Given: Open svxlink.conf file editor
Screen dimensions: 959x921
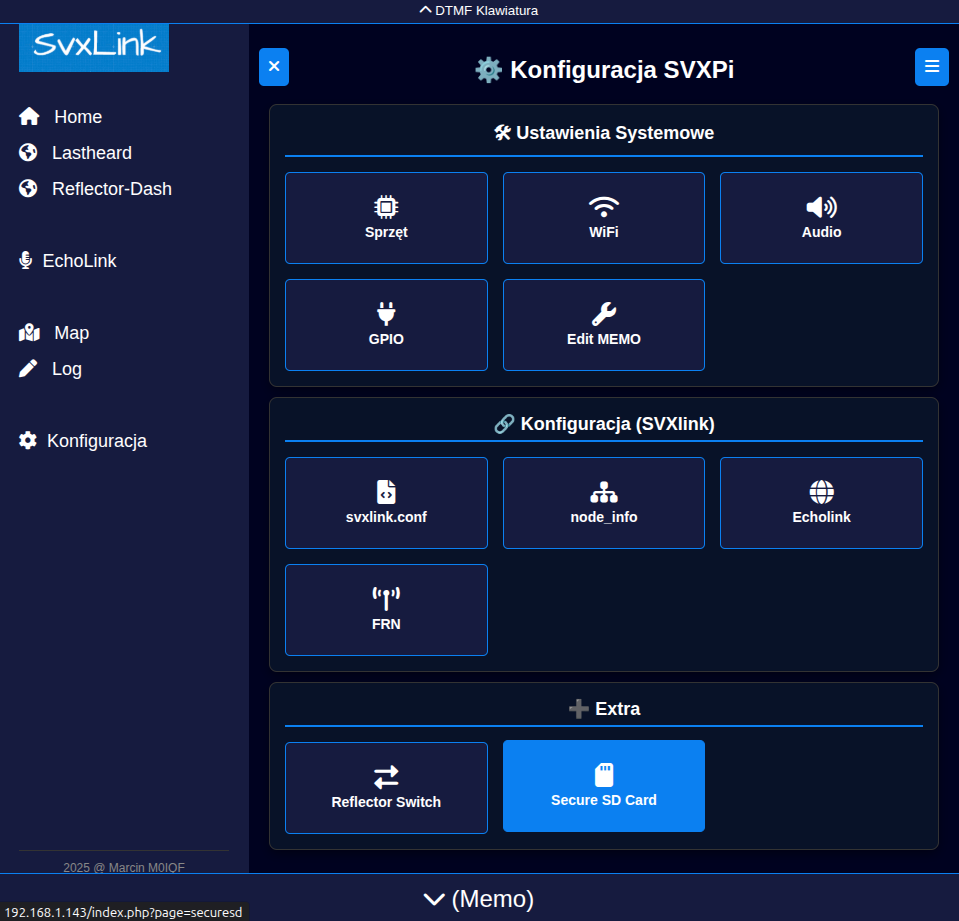Looking at the screenshot, I should pyautogui.click(x=386, y=503).
